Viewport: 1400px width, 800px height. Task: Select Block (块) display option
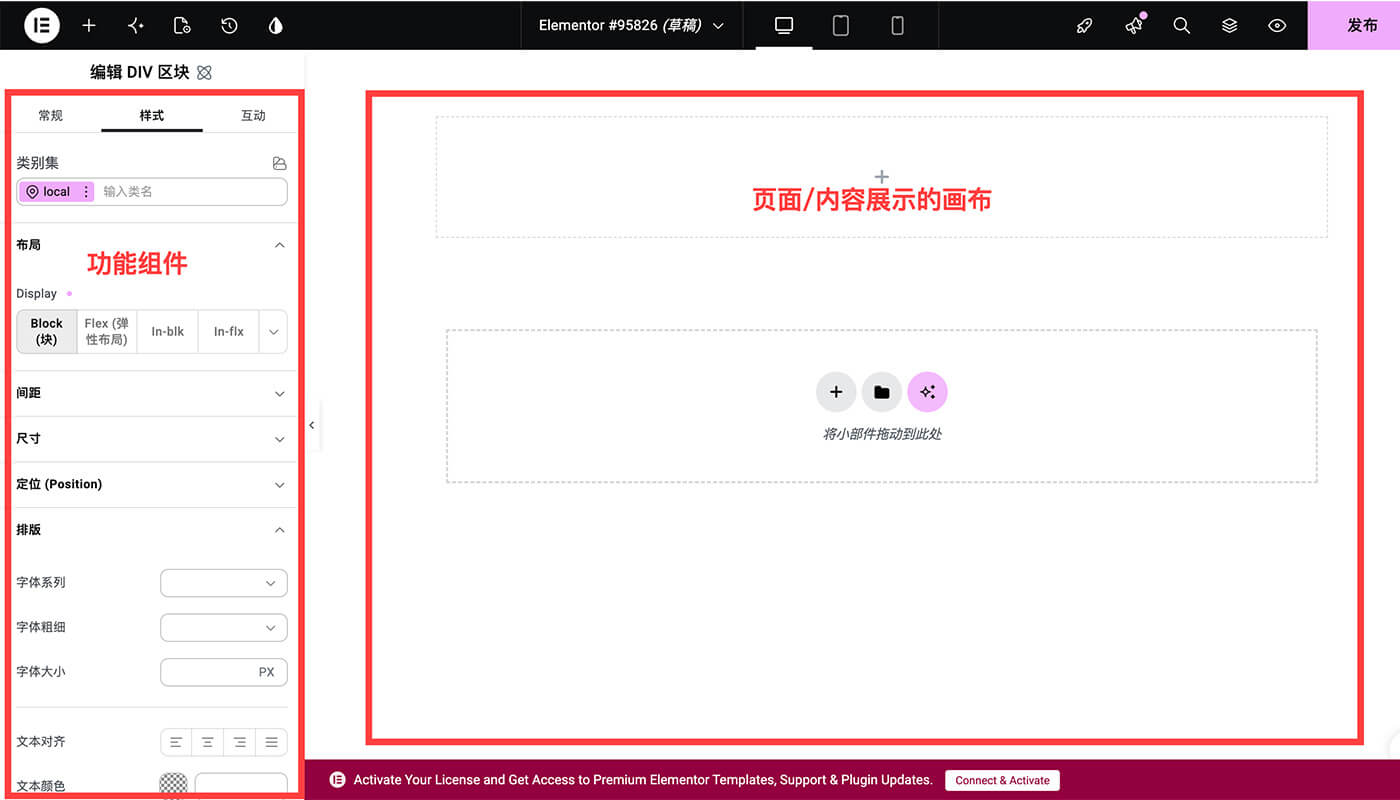[x=47, y=332]
